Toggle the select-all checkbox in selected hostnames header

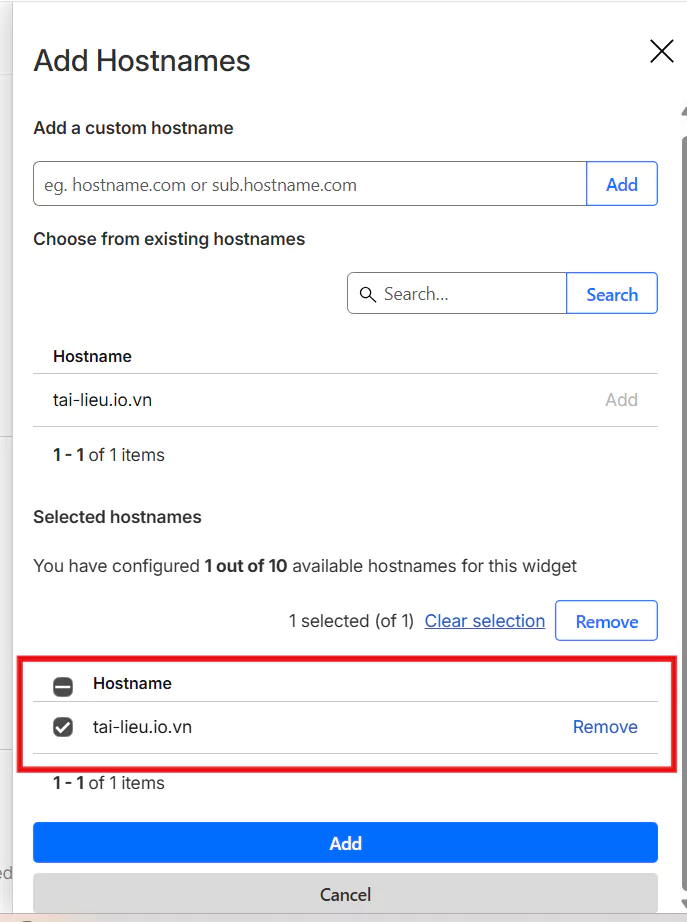pos(63,686)
